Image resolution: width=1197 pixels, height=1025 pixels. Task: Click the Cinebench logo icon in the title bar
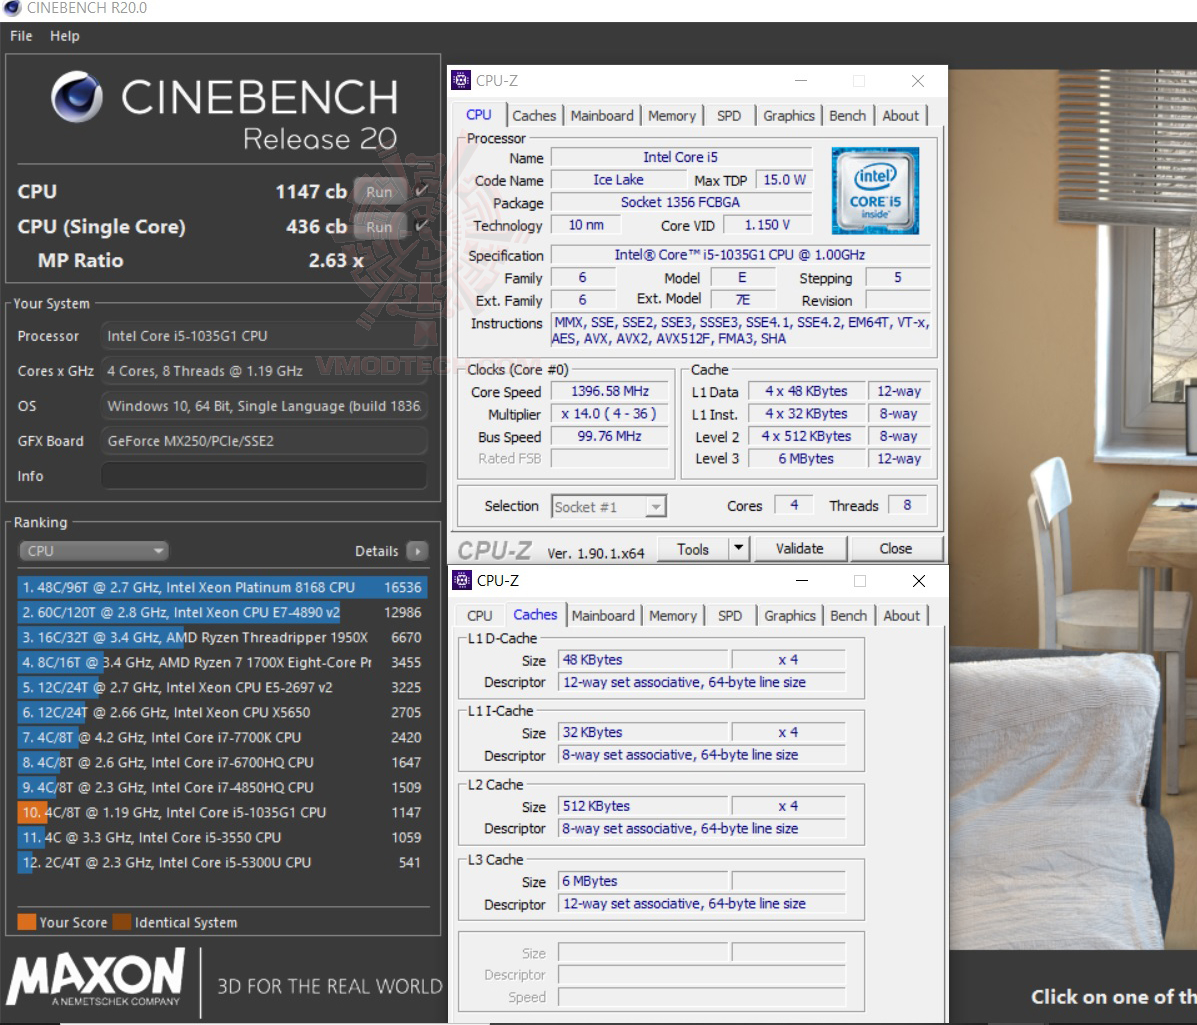coord(11,8)
